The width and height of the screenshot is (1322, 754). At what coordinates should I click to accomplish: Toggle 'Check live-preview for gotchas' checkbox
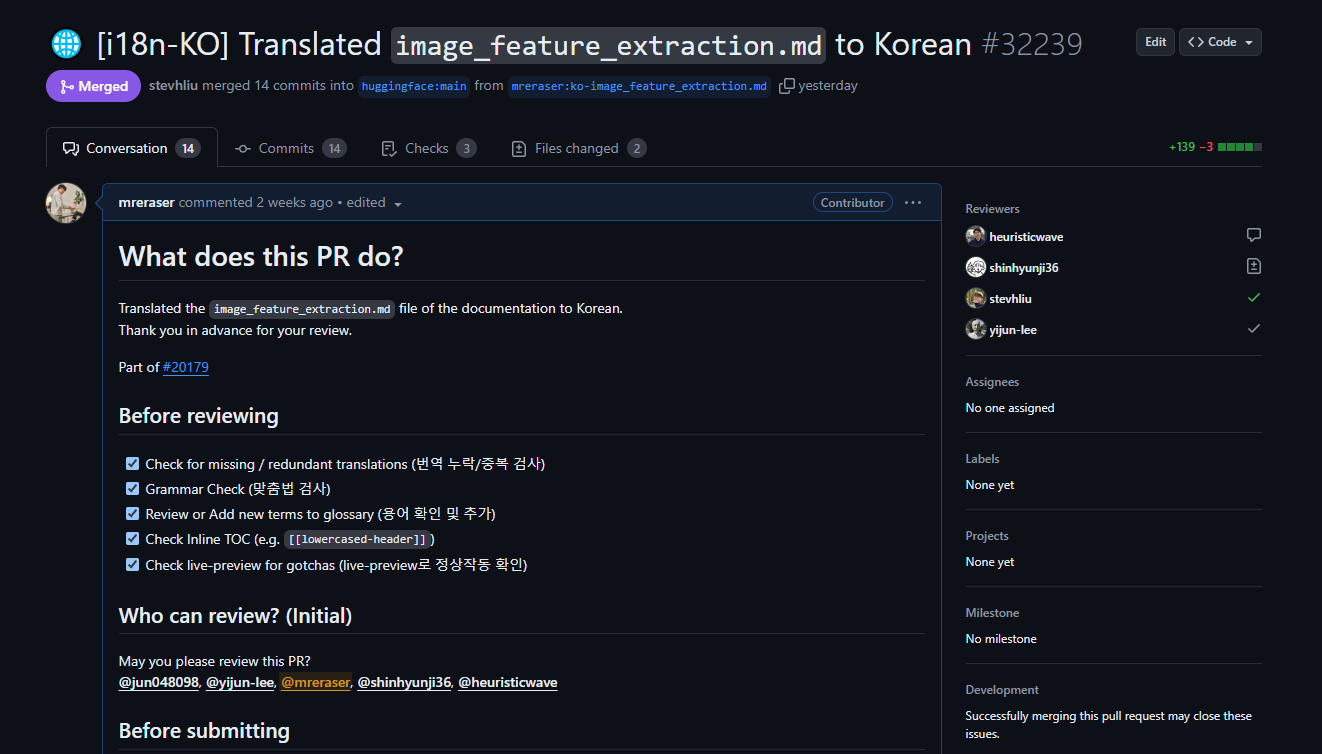(x=132, y=565)
